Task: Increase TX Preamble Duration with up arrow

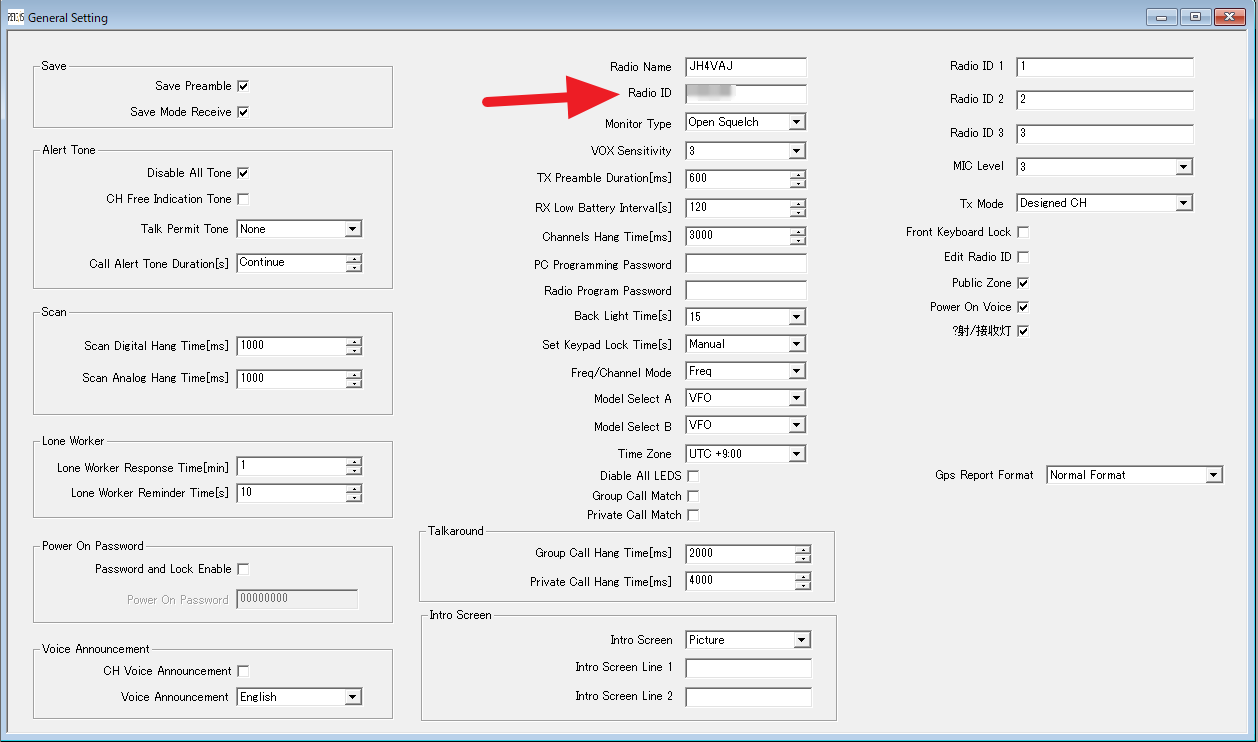Action: coord(798,174)
